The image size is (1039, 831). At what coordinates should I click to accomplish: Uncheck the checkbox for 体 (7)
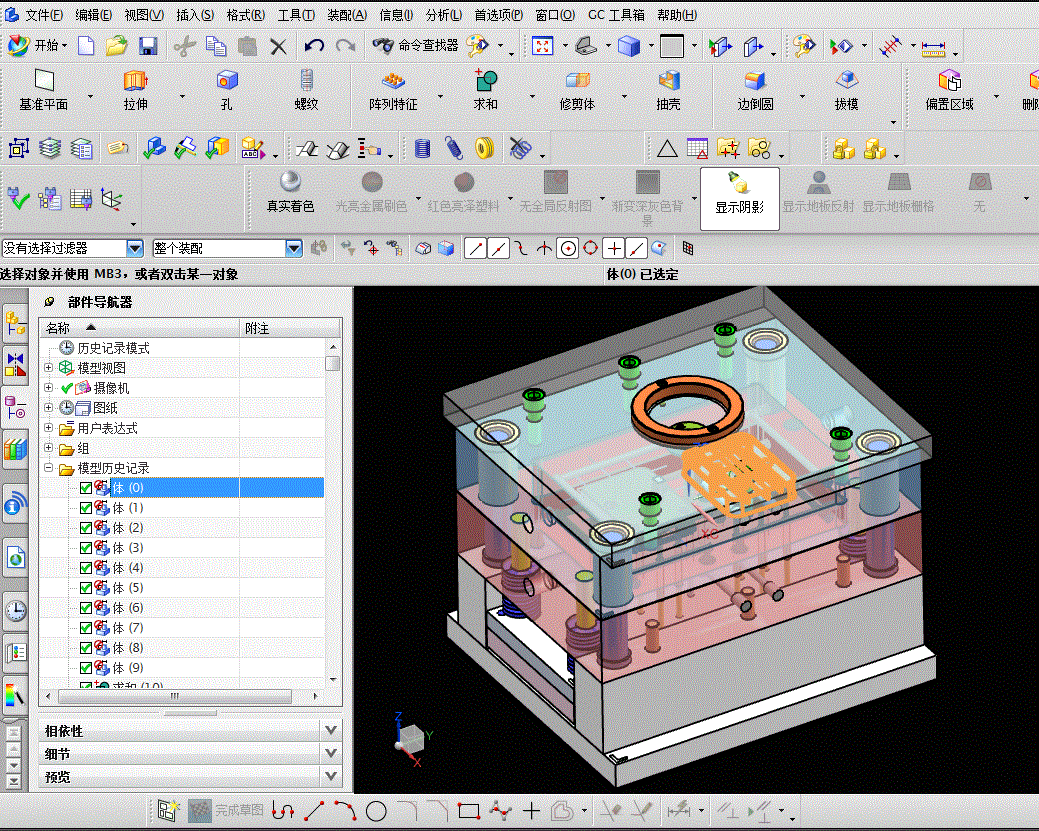coord(86,628)
